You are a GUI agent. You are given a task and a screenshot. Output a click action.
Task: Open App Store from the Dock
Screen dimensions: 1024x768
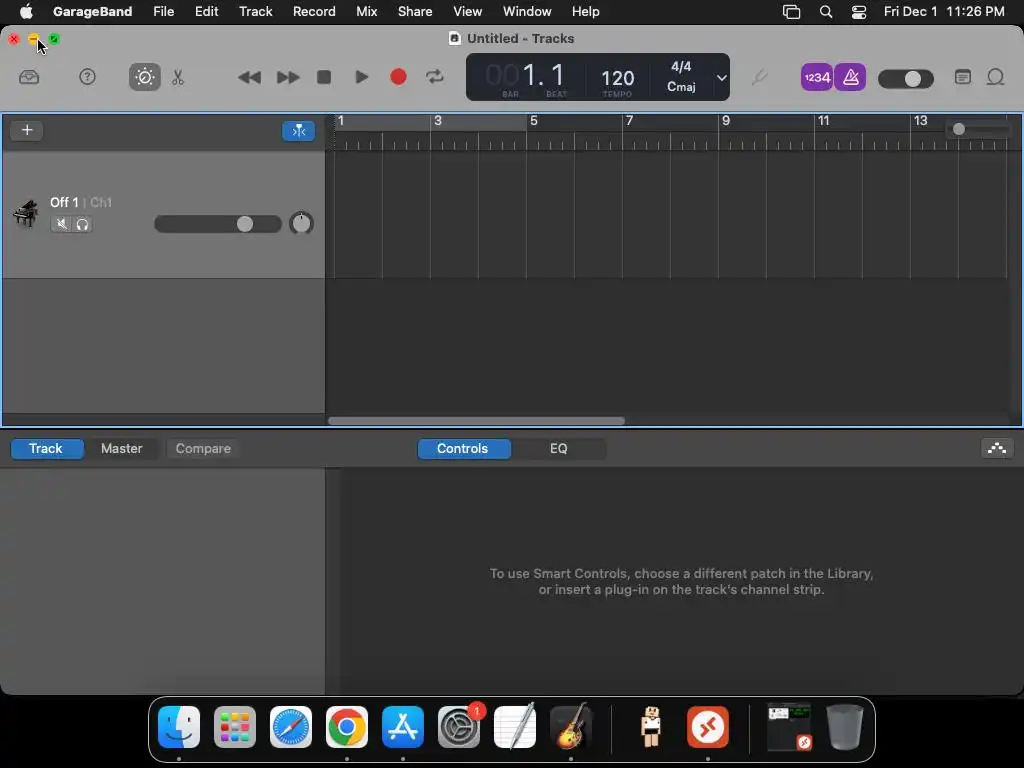pos(403,727)
